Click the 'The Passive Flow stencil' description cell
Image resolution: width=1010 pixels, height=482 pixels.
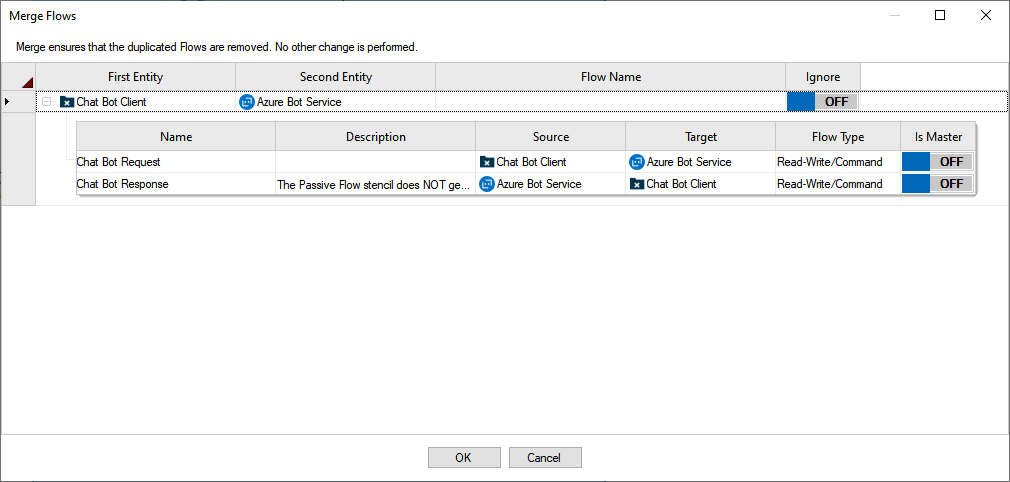coord(376,184)
